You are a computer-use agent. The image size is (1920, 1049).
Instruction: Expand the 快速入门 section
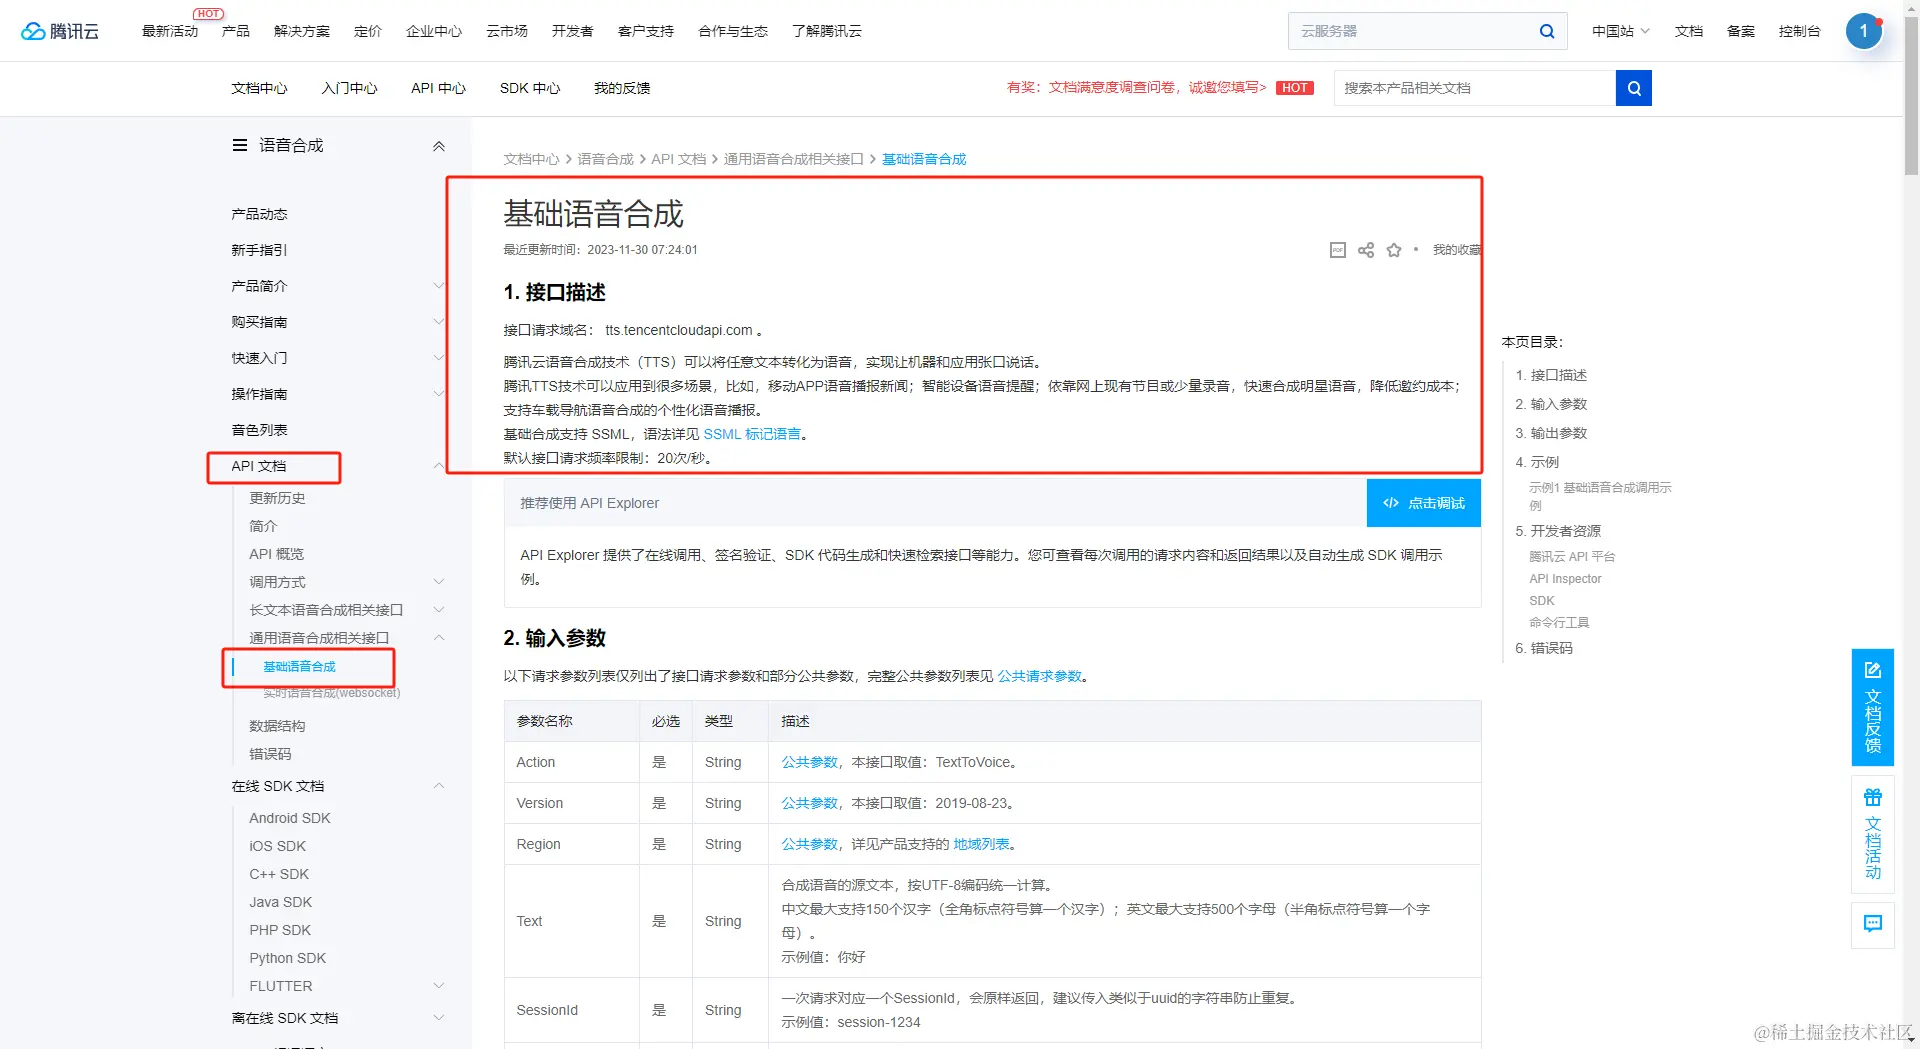438,358
